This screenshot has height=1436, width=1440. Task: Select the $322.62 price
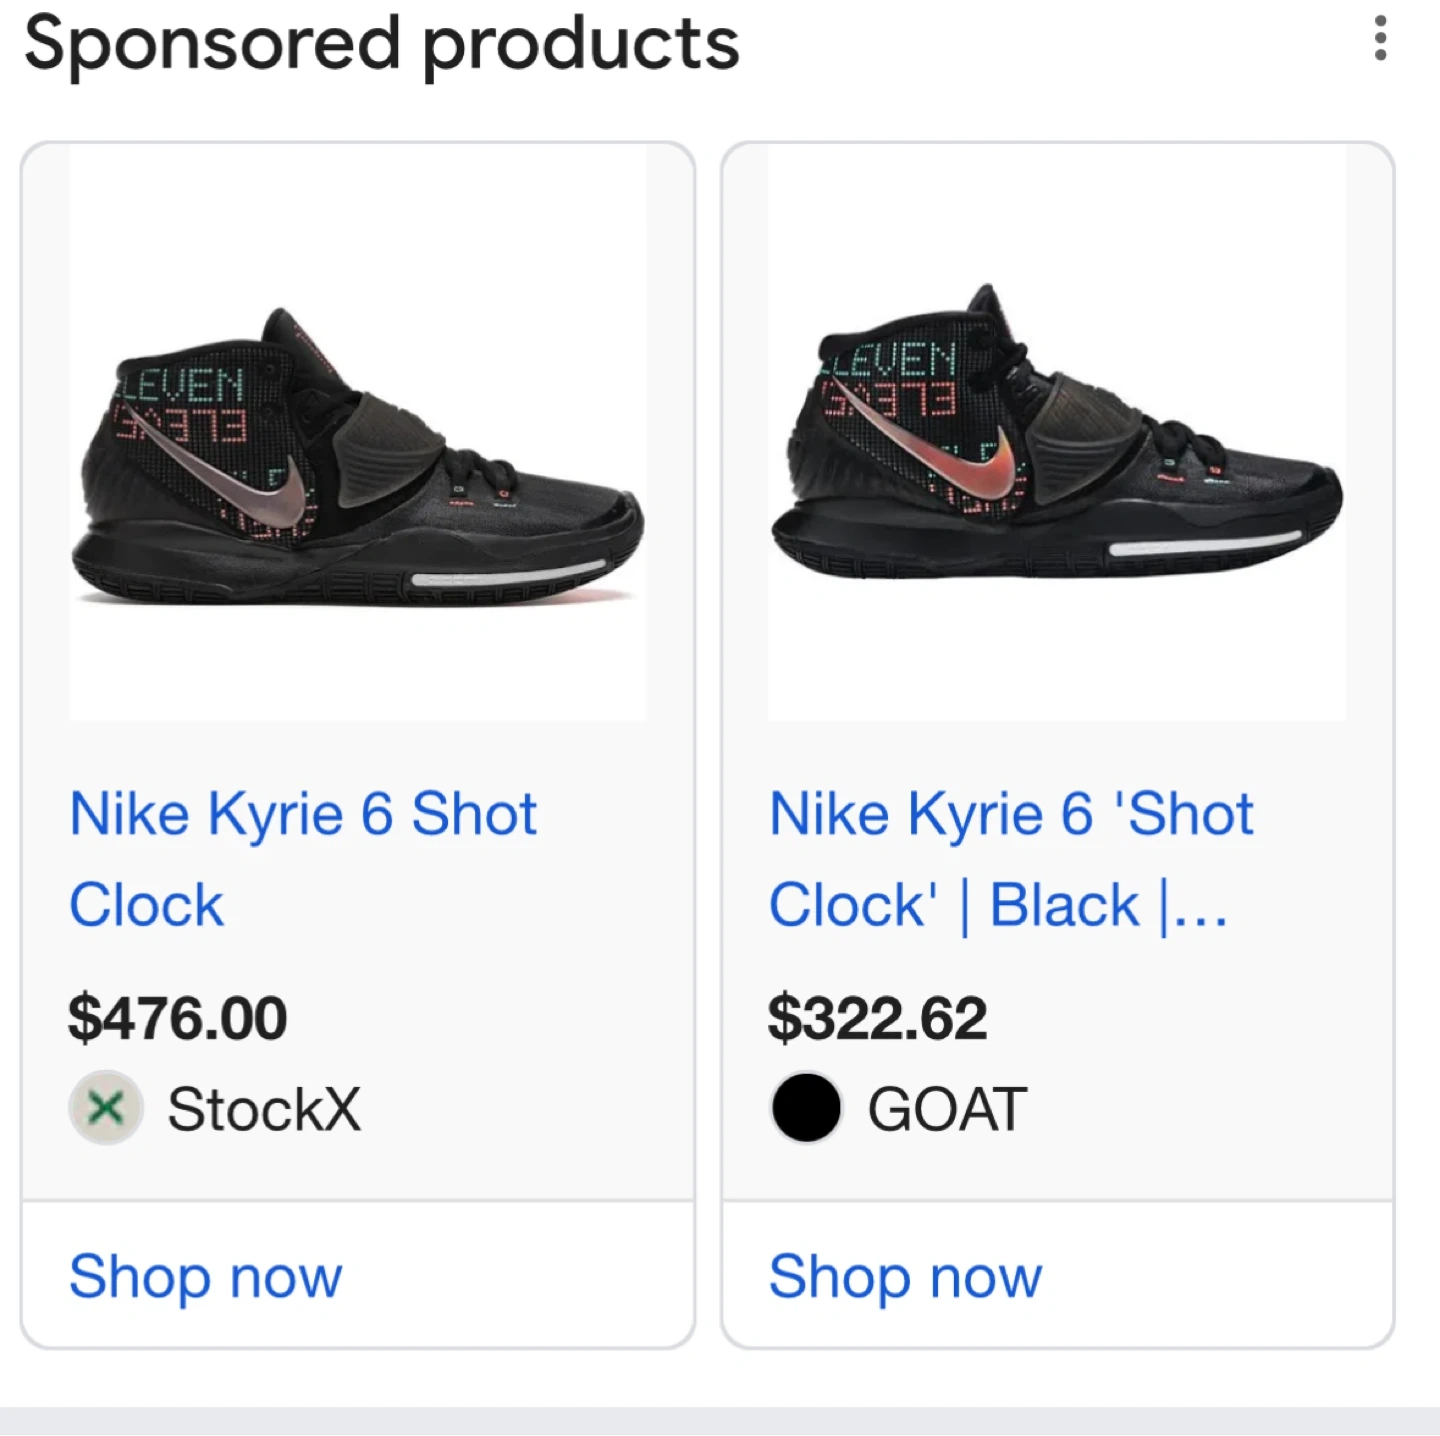878,1018
